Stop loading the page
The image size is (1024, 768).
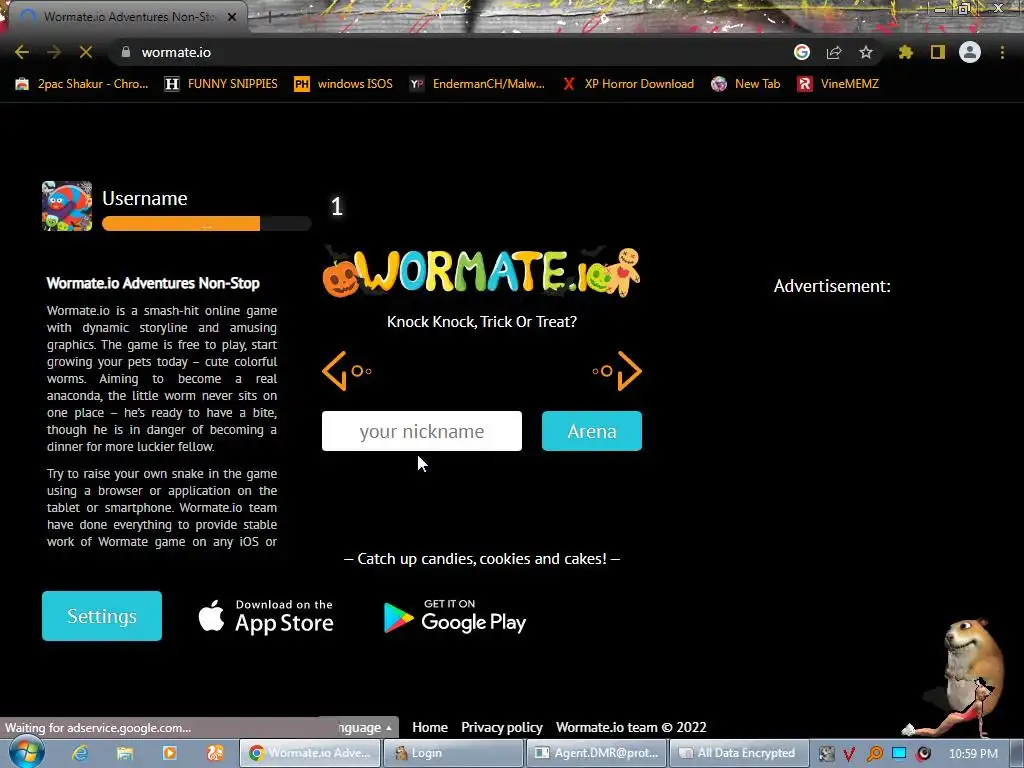pyautogui.click(x=86, y=52)
